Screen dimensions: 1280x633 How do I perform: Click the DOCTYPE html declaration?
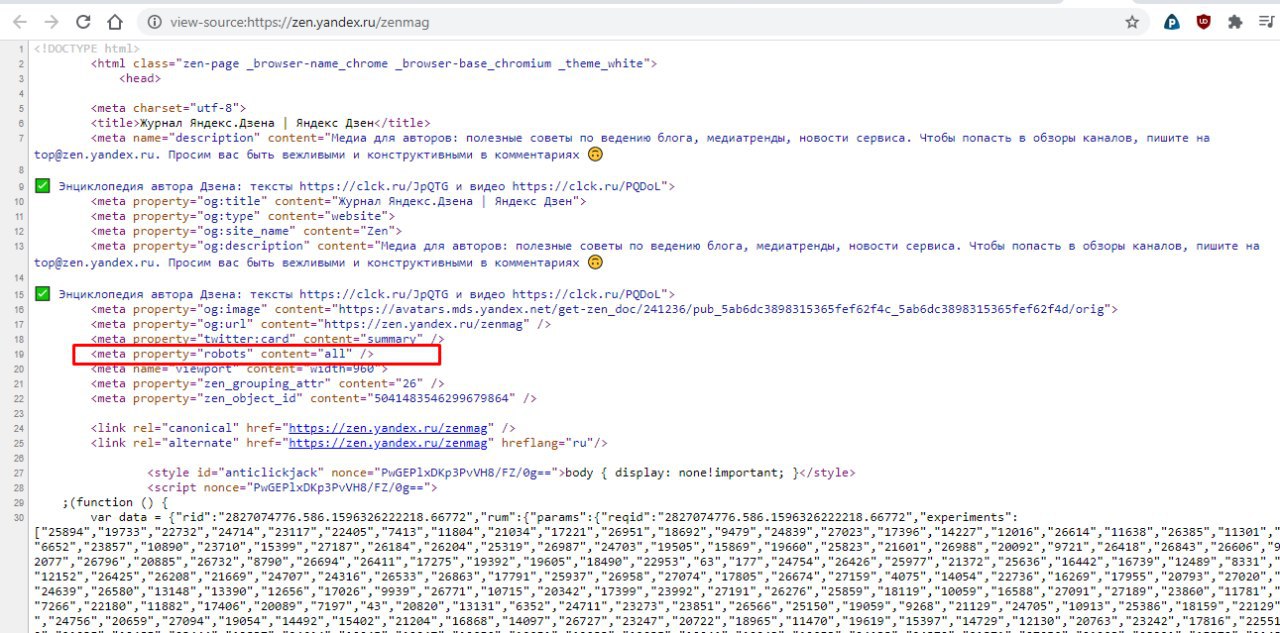coord(87,49)
